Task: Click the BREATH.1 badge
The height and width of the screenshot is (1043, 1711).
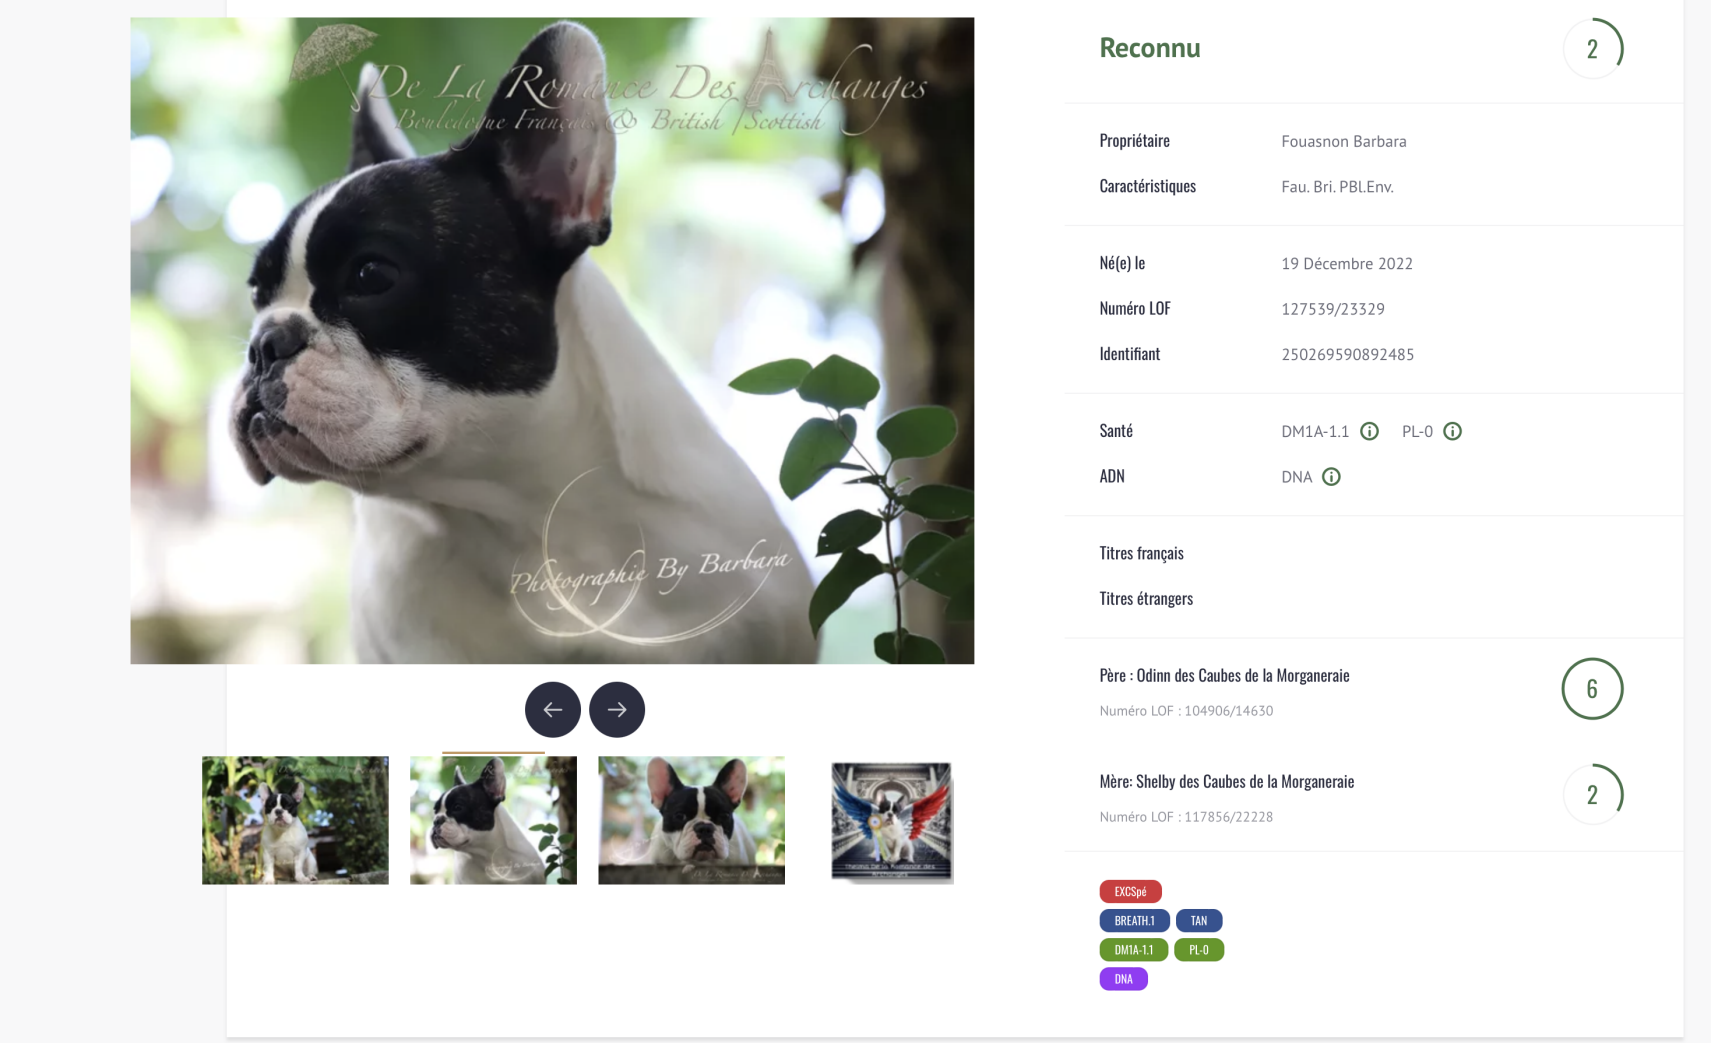Action: [1134, 920]
